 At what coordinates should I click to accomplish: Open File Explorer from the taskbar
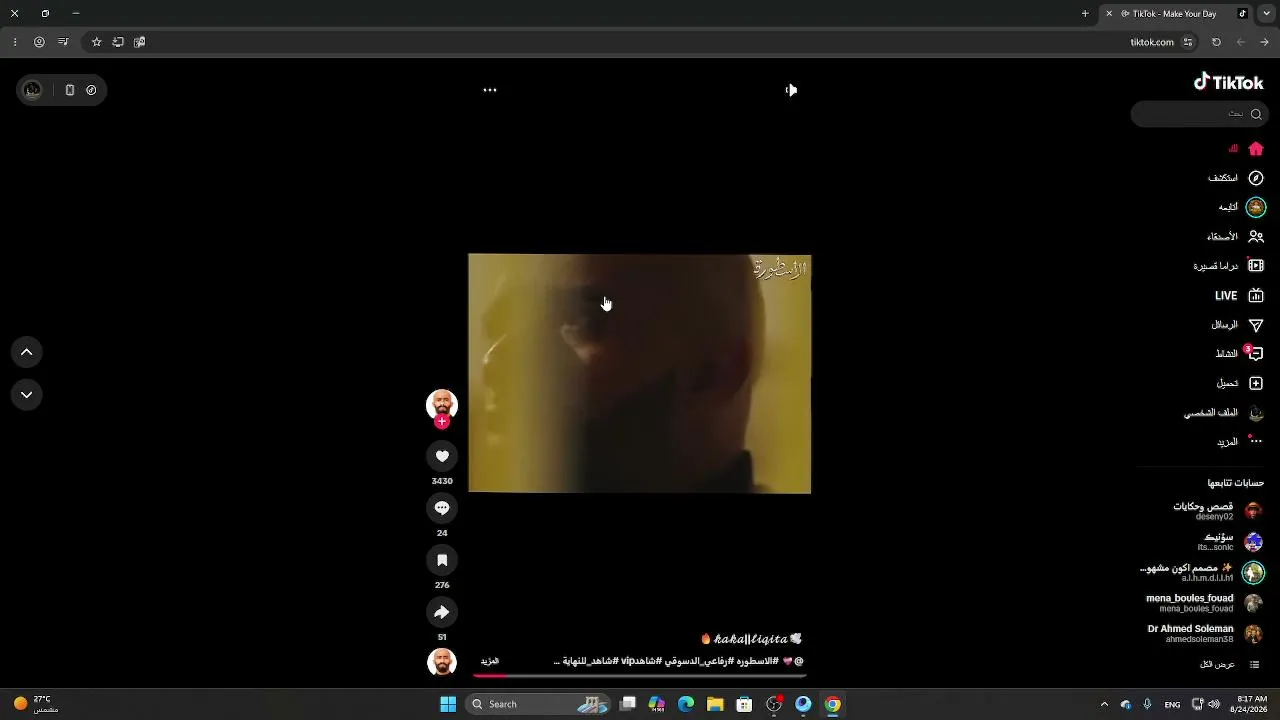pyautogui.click(x=715, y=704)
